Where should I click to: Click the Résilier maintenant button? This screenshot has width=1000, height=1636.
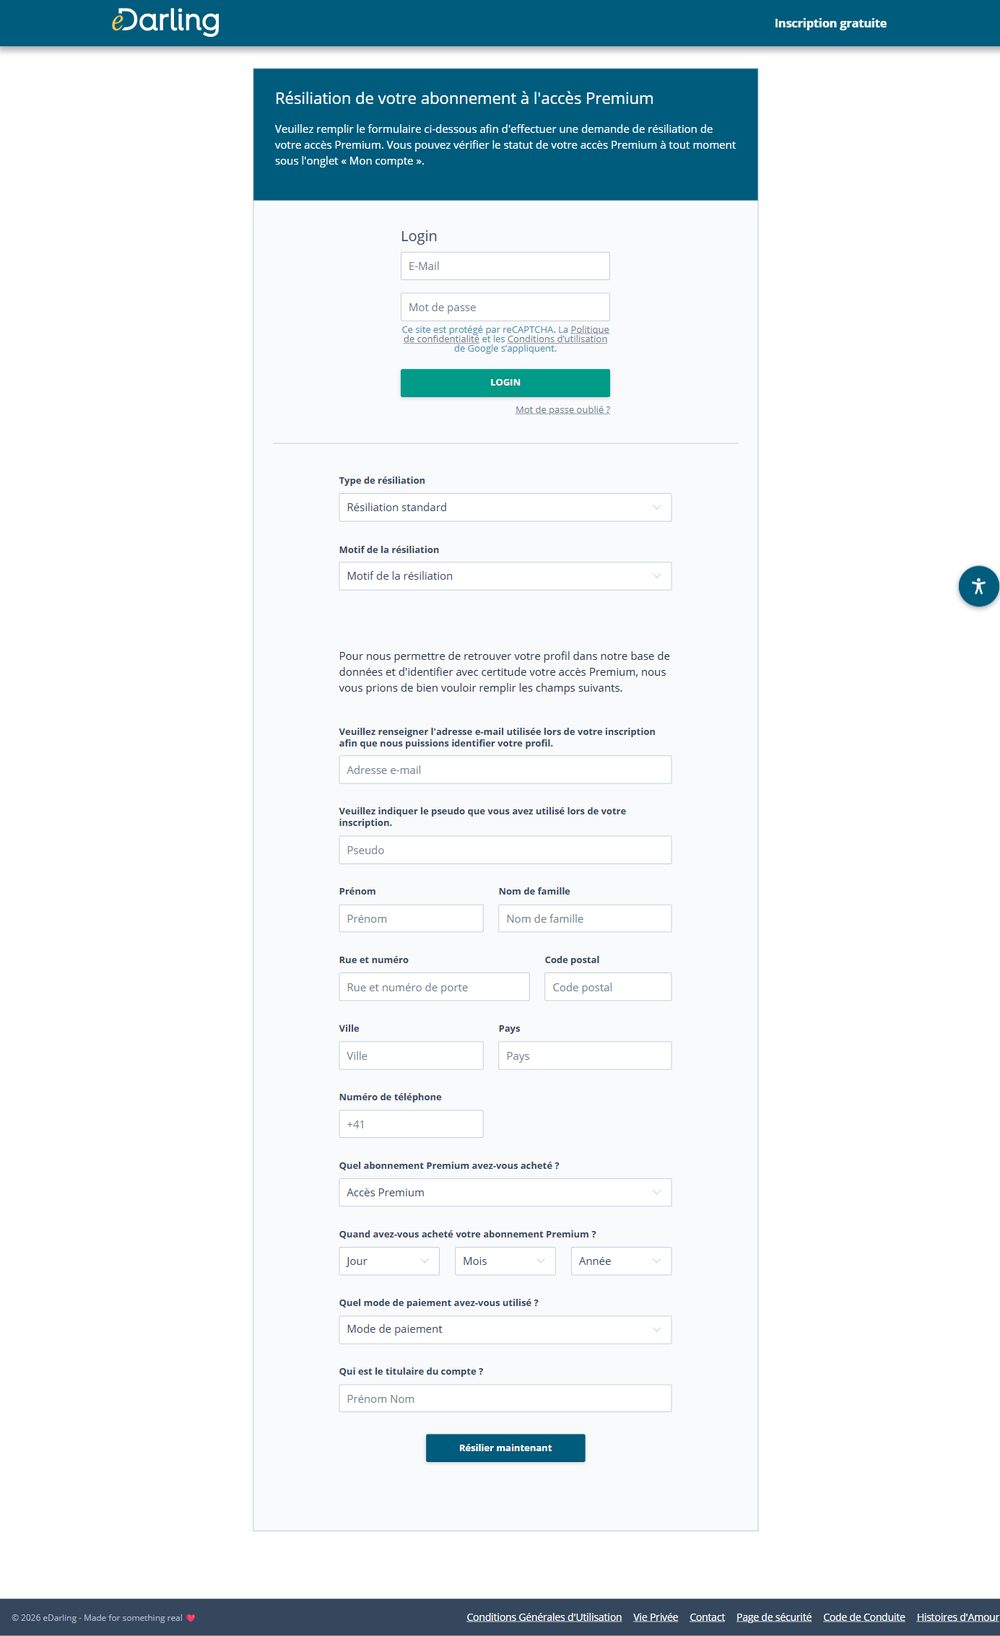[x=505, y=1448]
